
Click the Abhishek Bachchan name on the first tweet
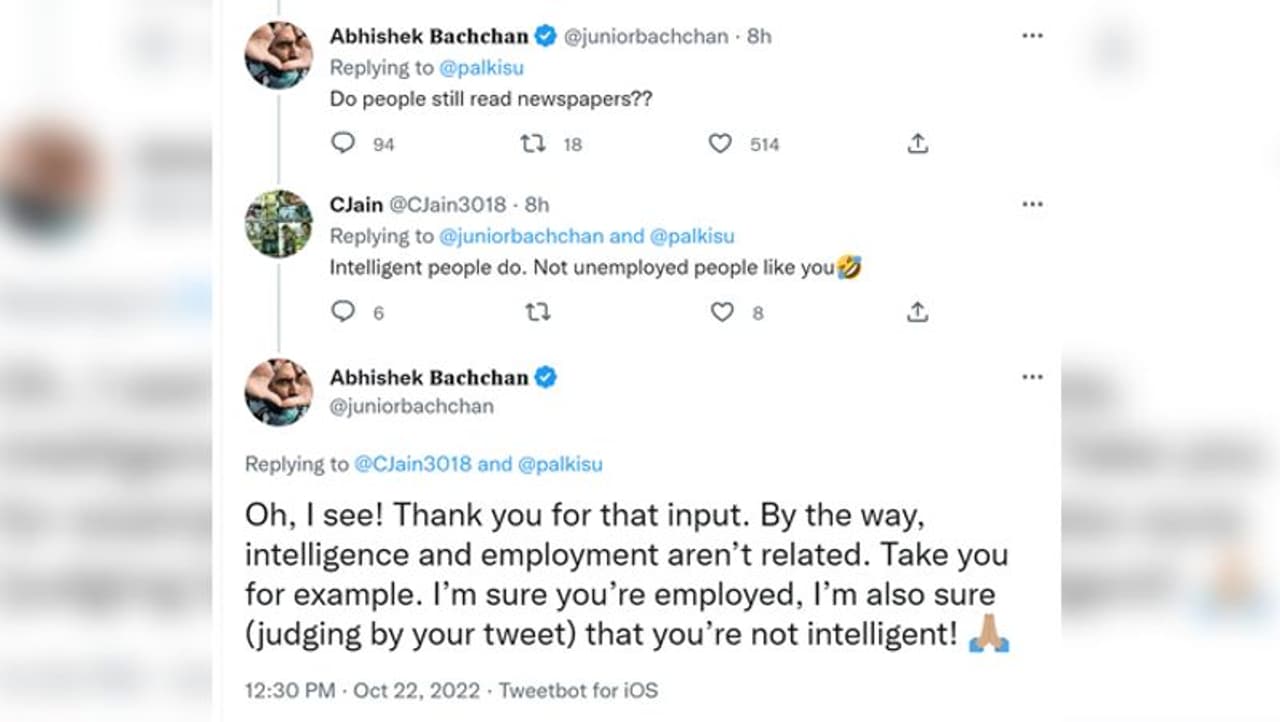[429, 36]
